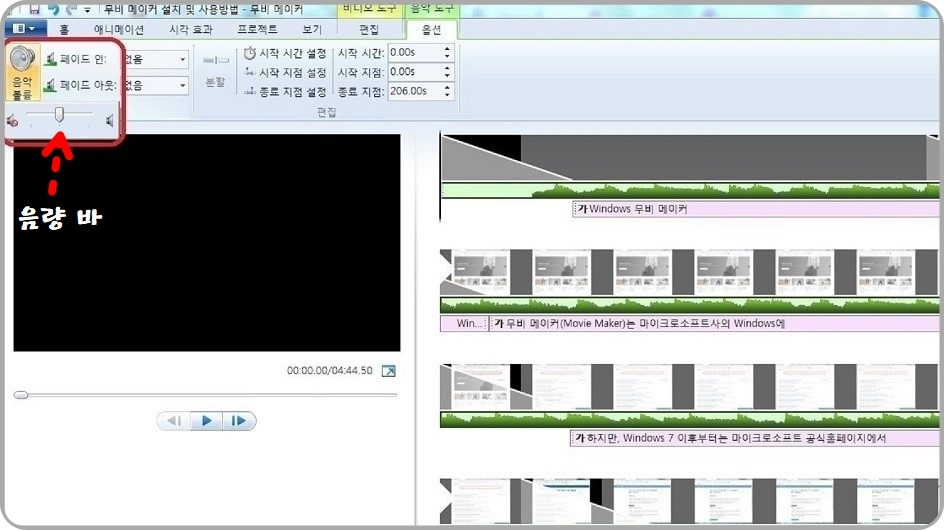Select the video clip above the '하지만' caption
Viewport: 944px width, 530px height.
[690, 387]
